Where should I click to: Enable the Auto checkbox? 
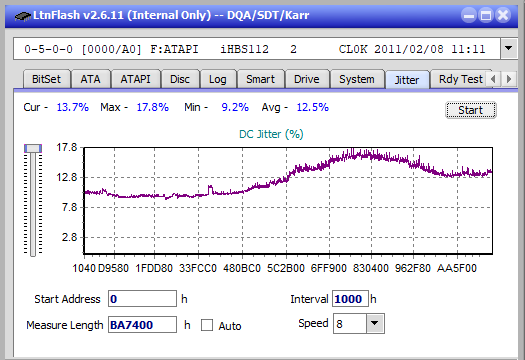[207, 325]
